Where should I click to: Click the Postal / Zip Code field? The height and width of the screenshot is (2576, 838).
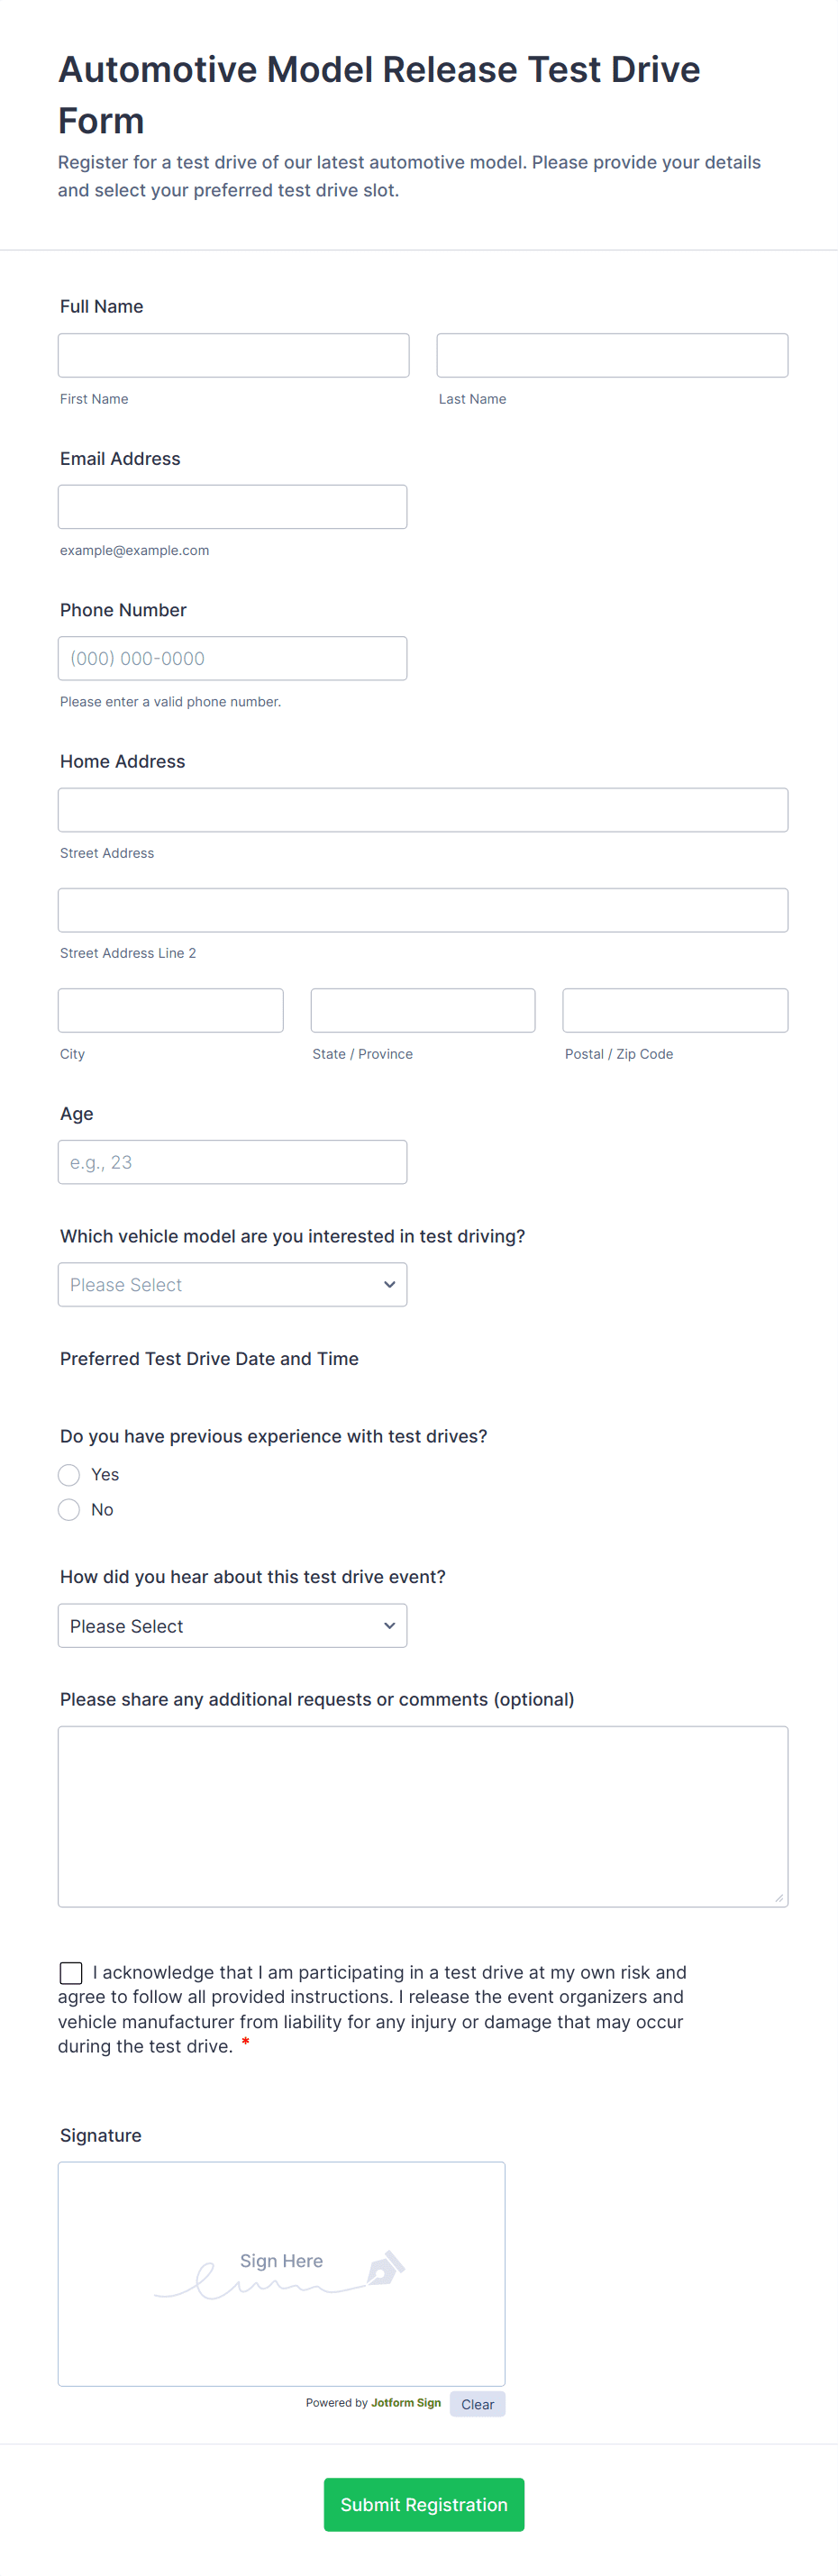(675, 1010)
